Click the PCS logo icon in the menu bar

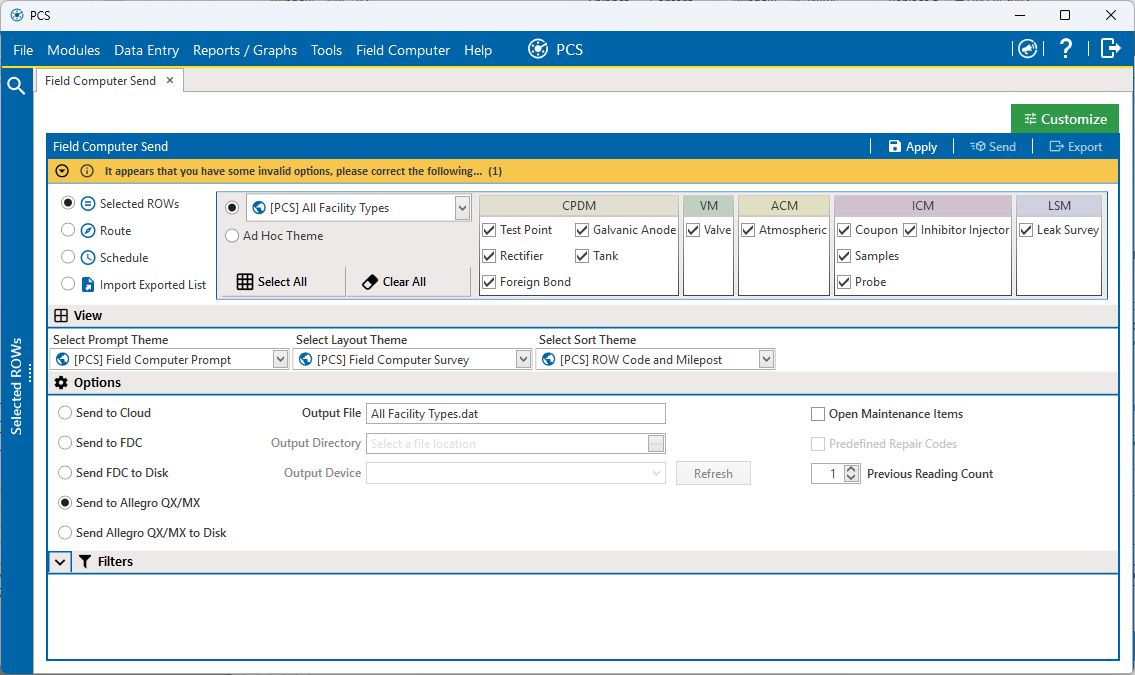[x=538, y=49]
